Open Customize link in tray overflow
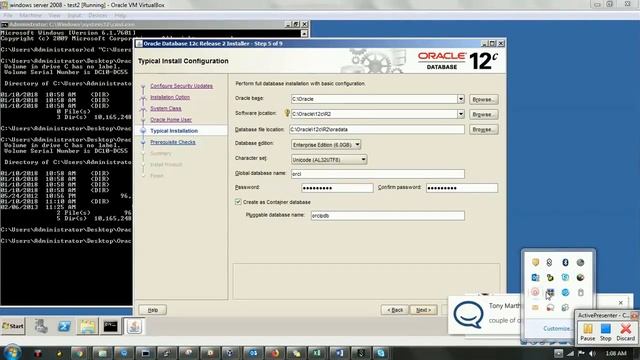 point(556,328)
